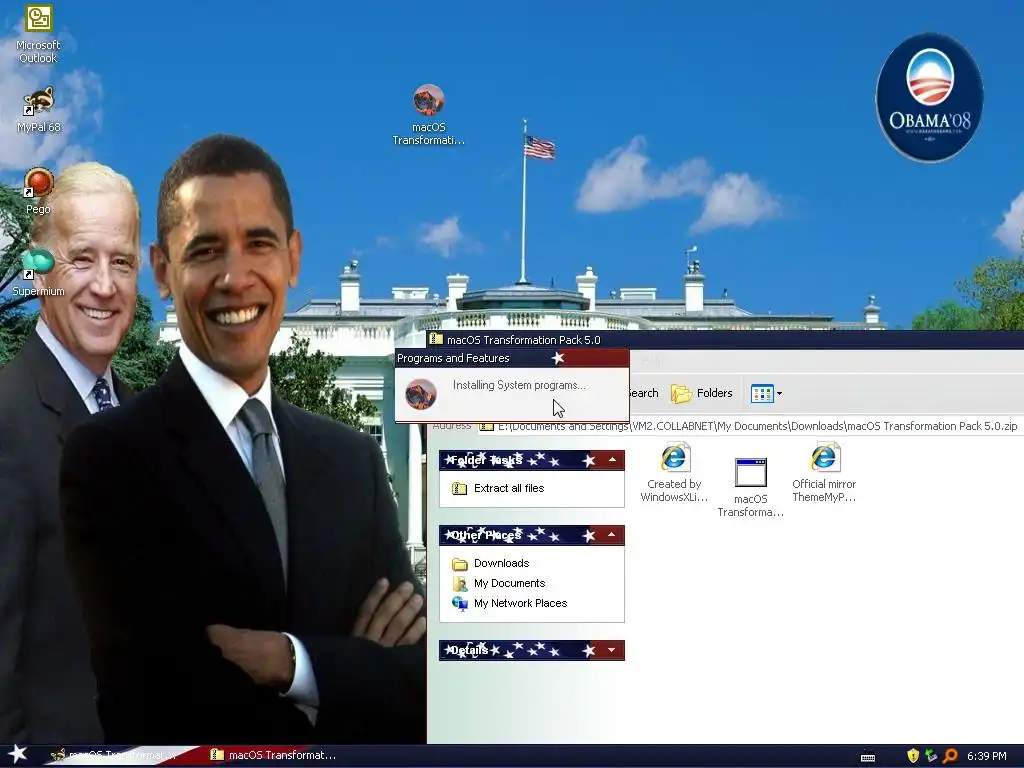Click the Programs and Features dialog title
1024x768 pixels.
click(453, 358)
